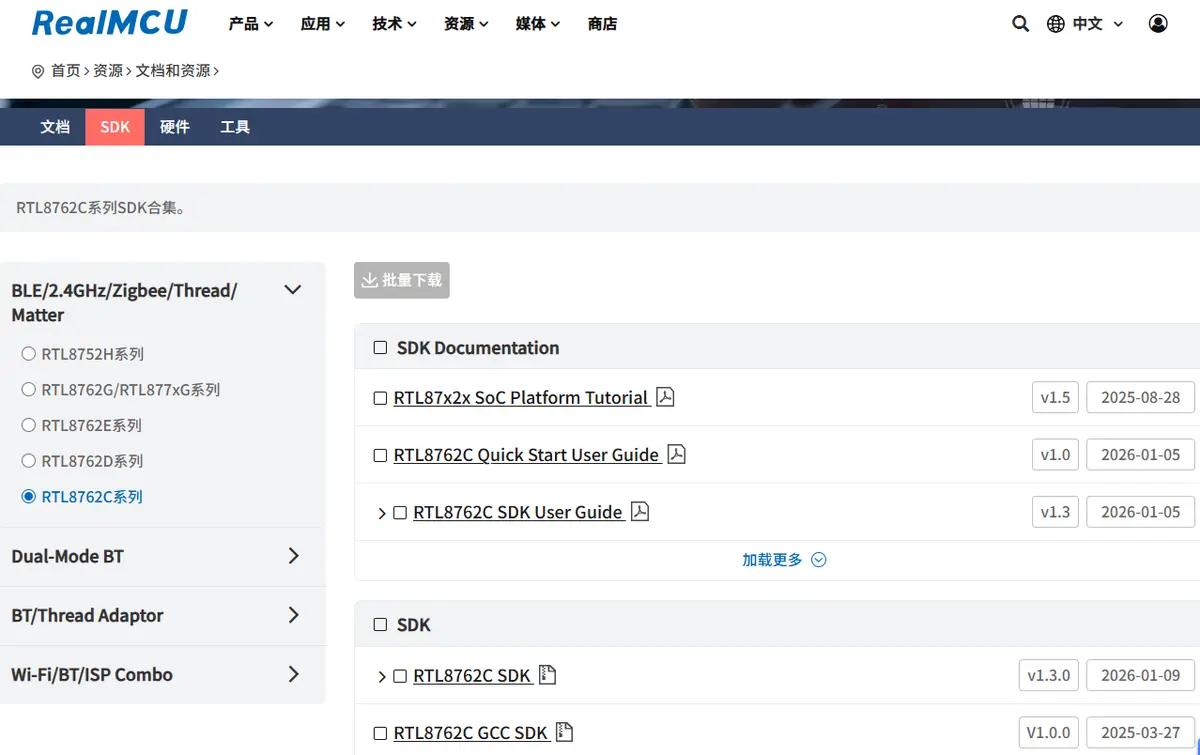This screenshot has width=1200, height=755.
Task: Open the 技术 dropdown menu
Action: tap(395, 23)
